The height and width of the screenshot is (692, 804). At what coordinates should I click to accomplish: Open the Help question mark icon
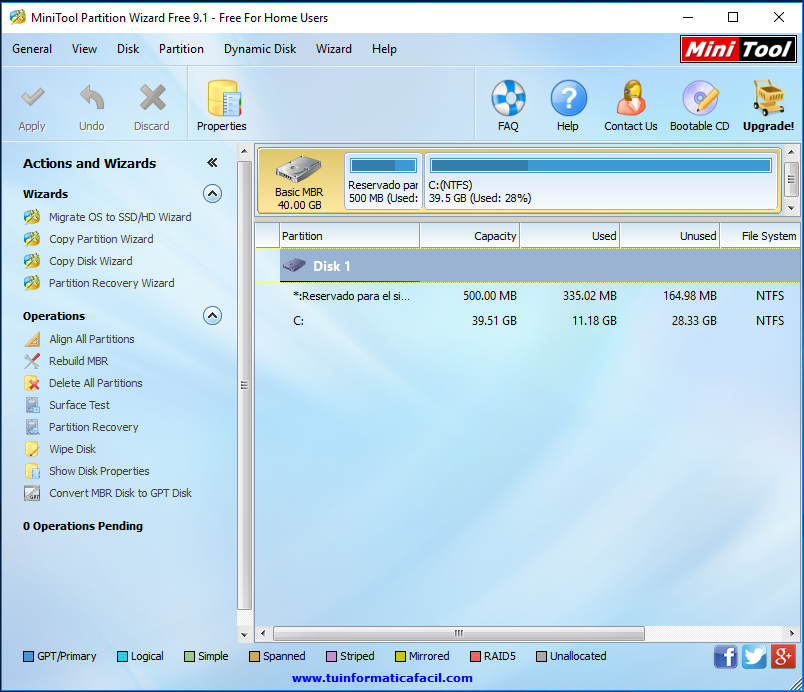click(568, 98)
